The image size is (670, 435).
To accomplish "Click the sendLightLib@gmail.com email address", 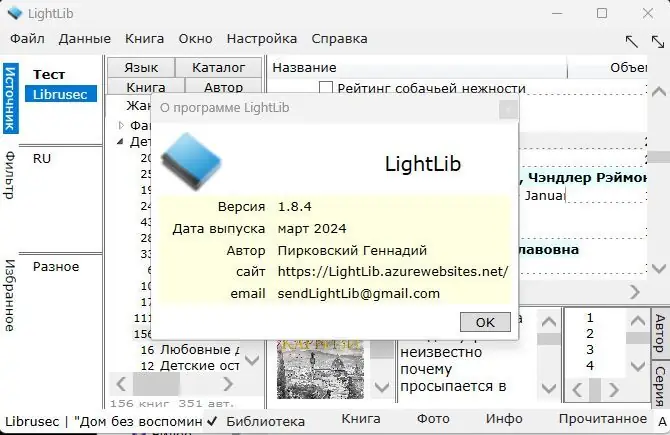I will 359,294.
